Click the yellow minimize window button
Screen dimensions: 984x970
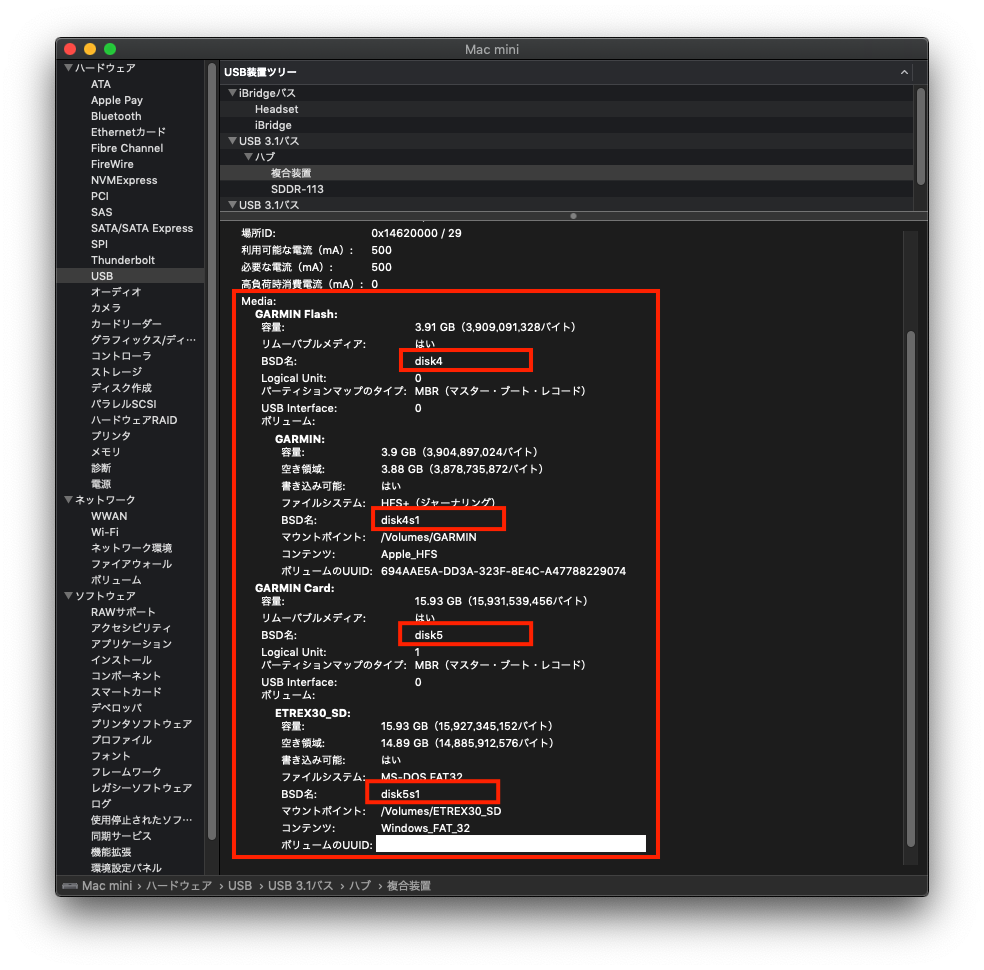[x=90, y=49]
